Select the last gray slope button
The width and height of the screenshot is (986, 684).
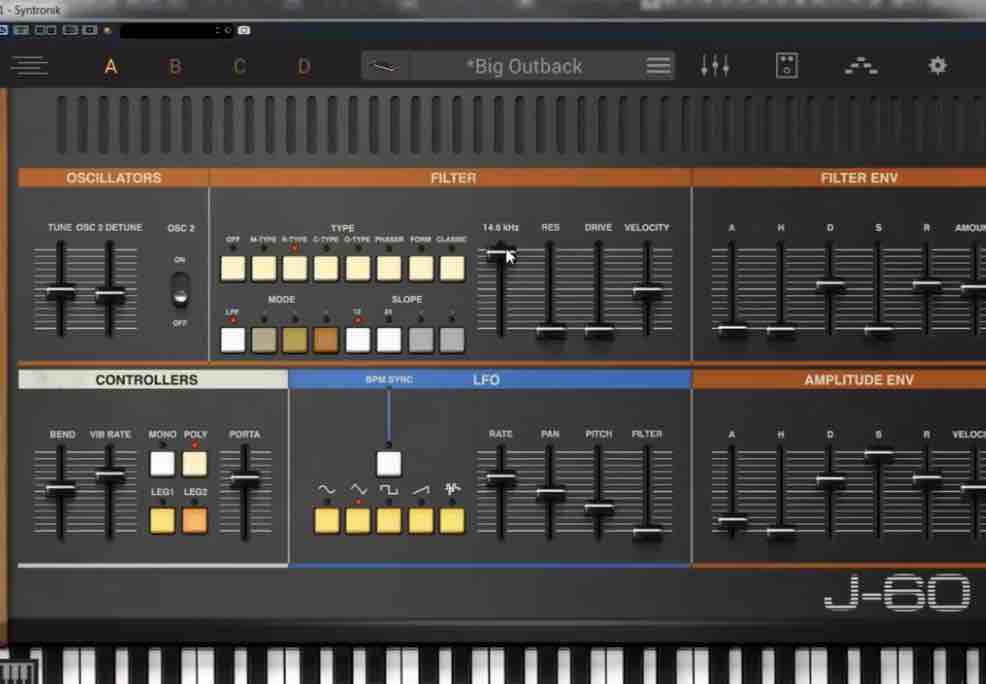click(x=451, y=339)
